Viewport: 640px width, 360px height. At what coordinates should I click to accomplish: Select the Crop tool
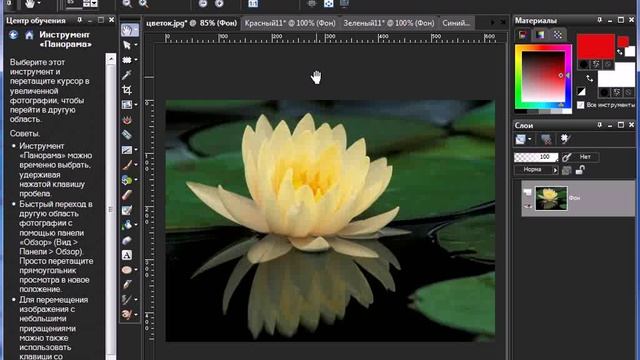coord(127,90)
